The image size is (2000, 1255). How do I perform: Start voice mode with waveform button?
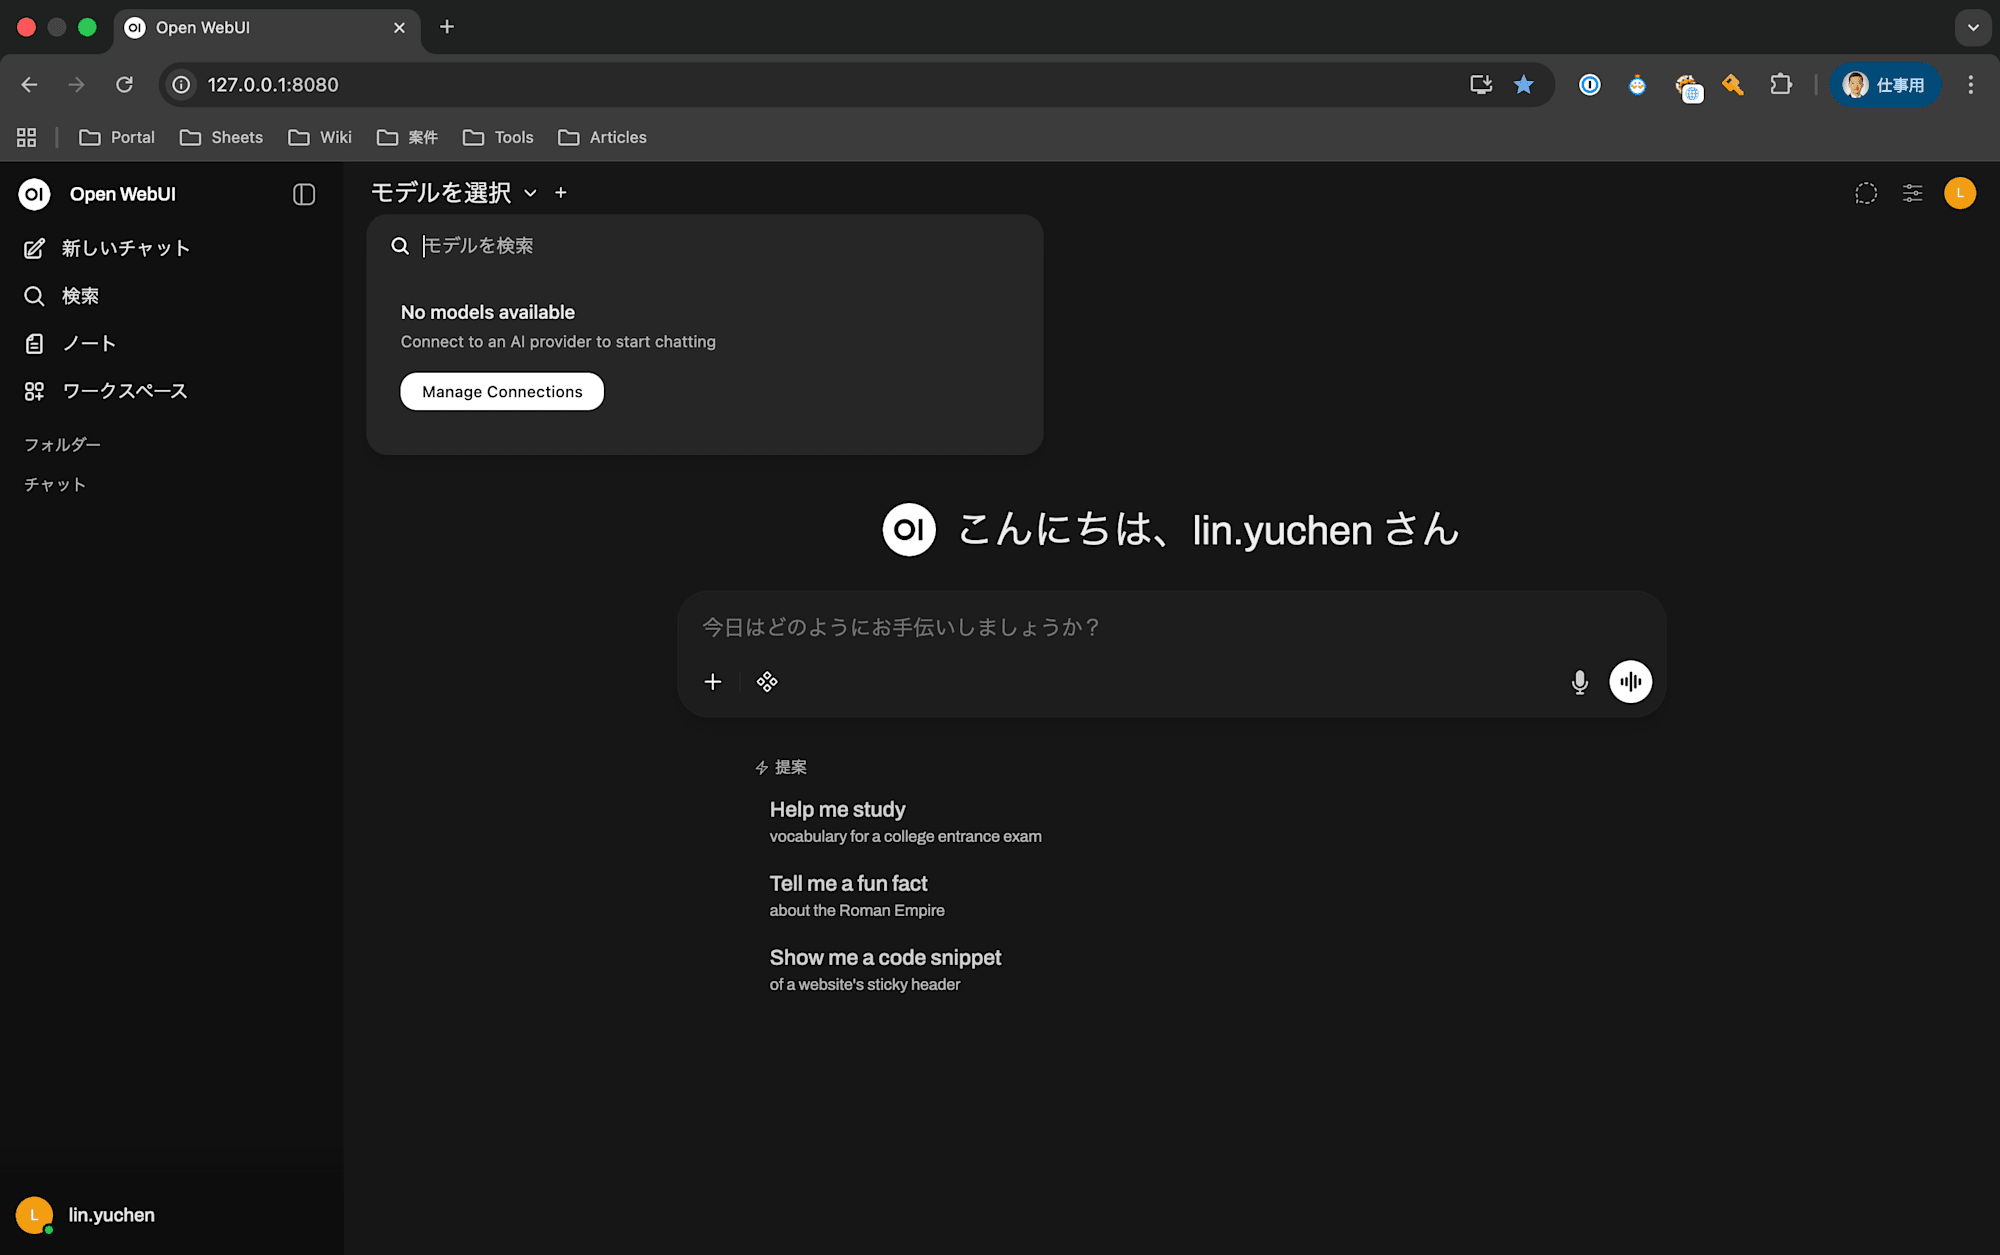click(1630, 682)
